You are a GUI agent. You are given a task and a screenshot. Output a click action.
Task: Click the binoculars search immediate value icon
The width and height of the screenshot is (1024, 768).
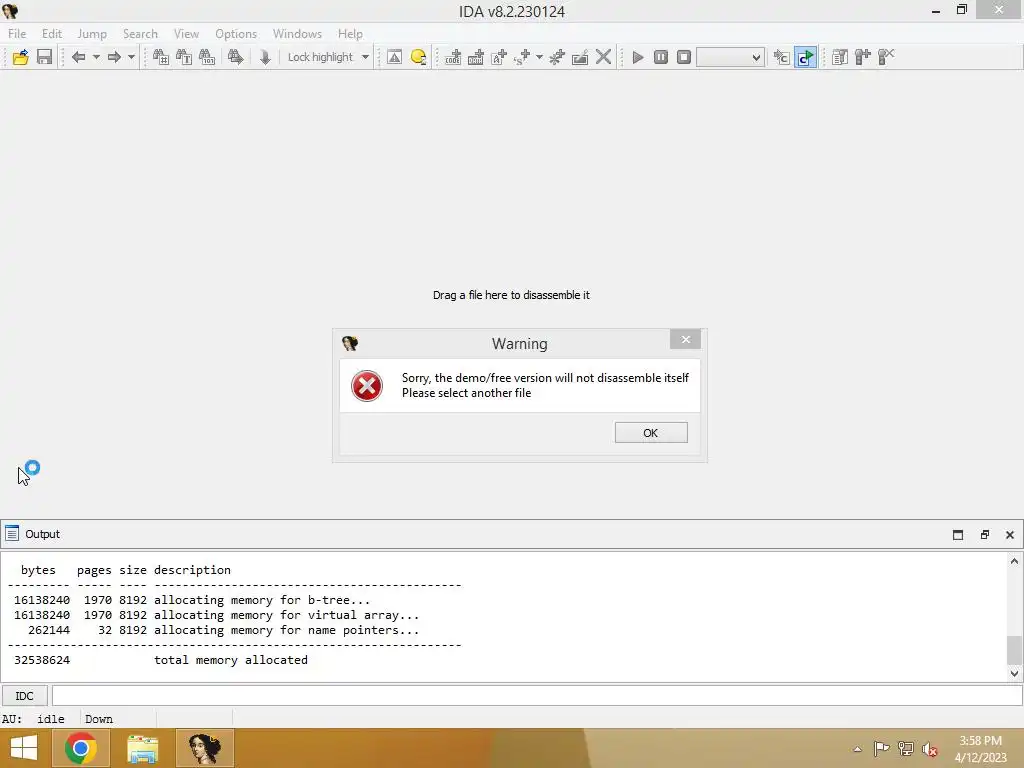pyautogui.click(x=161, y=57)
